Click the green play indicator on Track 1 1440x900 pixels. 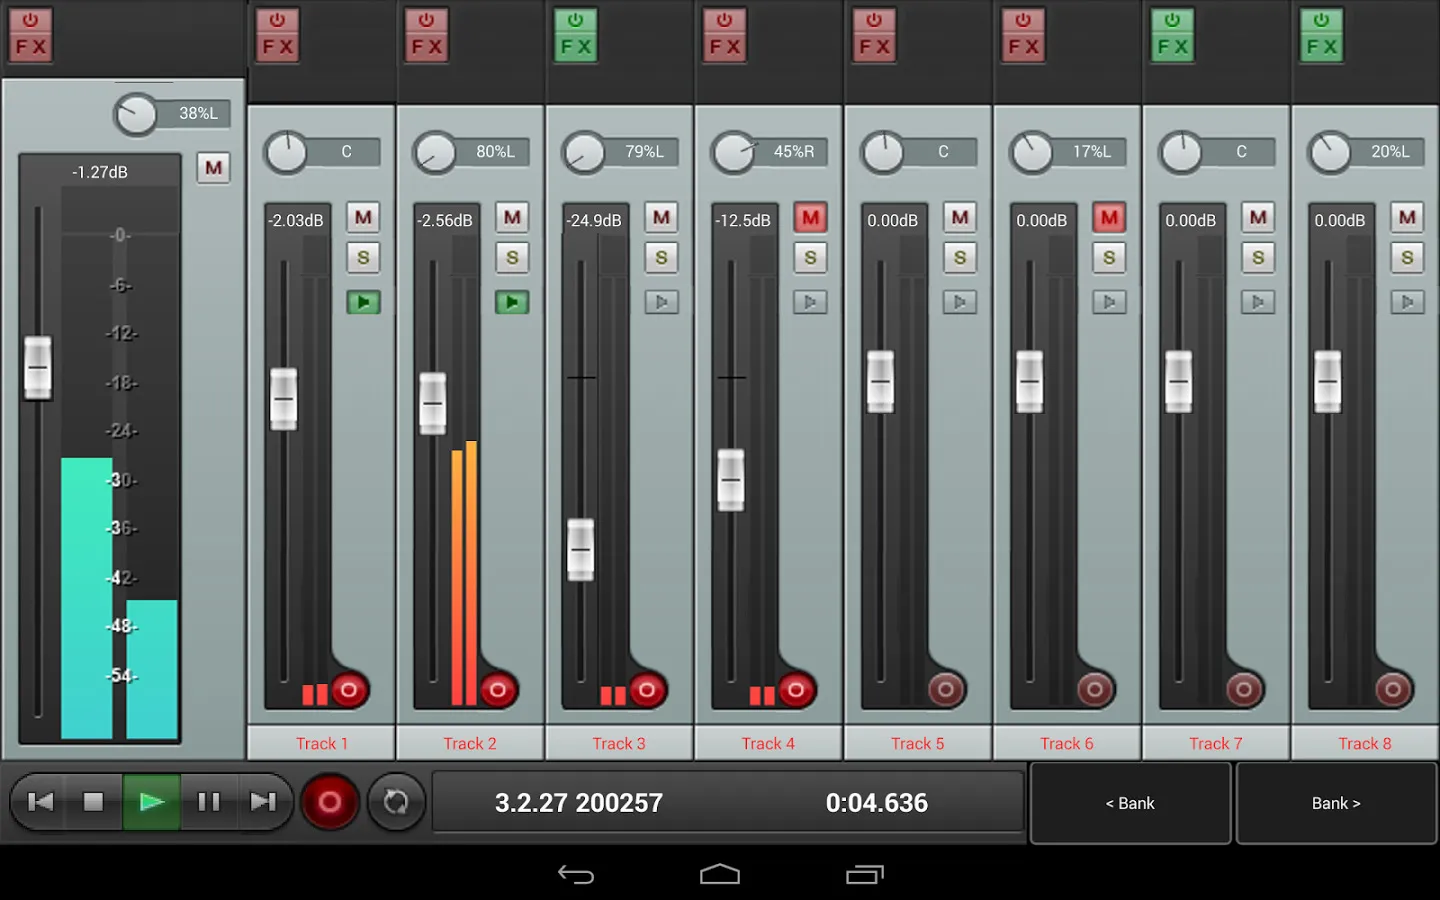click(363, 302)
